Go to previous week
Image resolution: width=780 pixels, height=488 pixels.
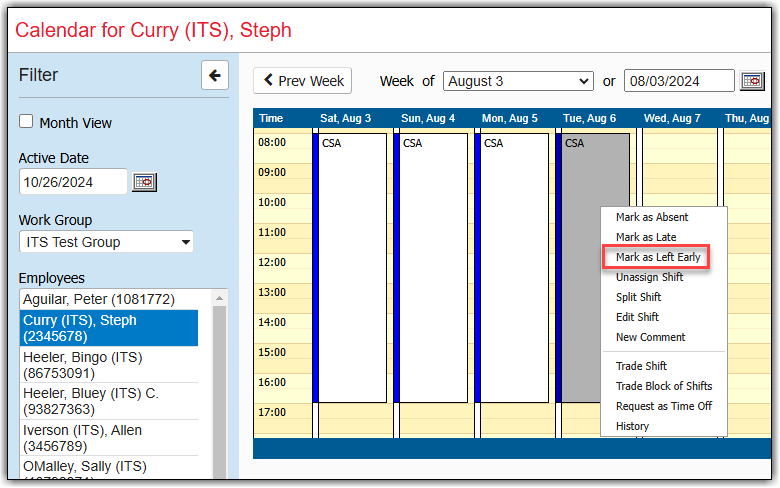(304, 81)
